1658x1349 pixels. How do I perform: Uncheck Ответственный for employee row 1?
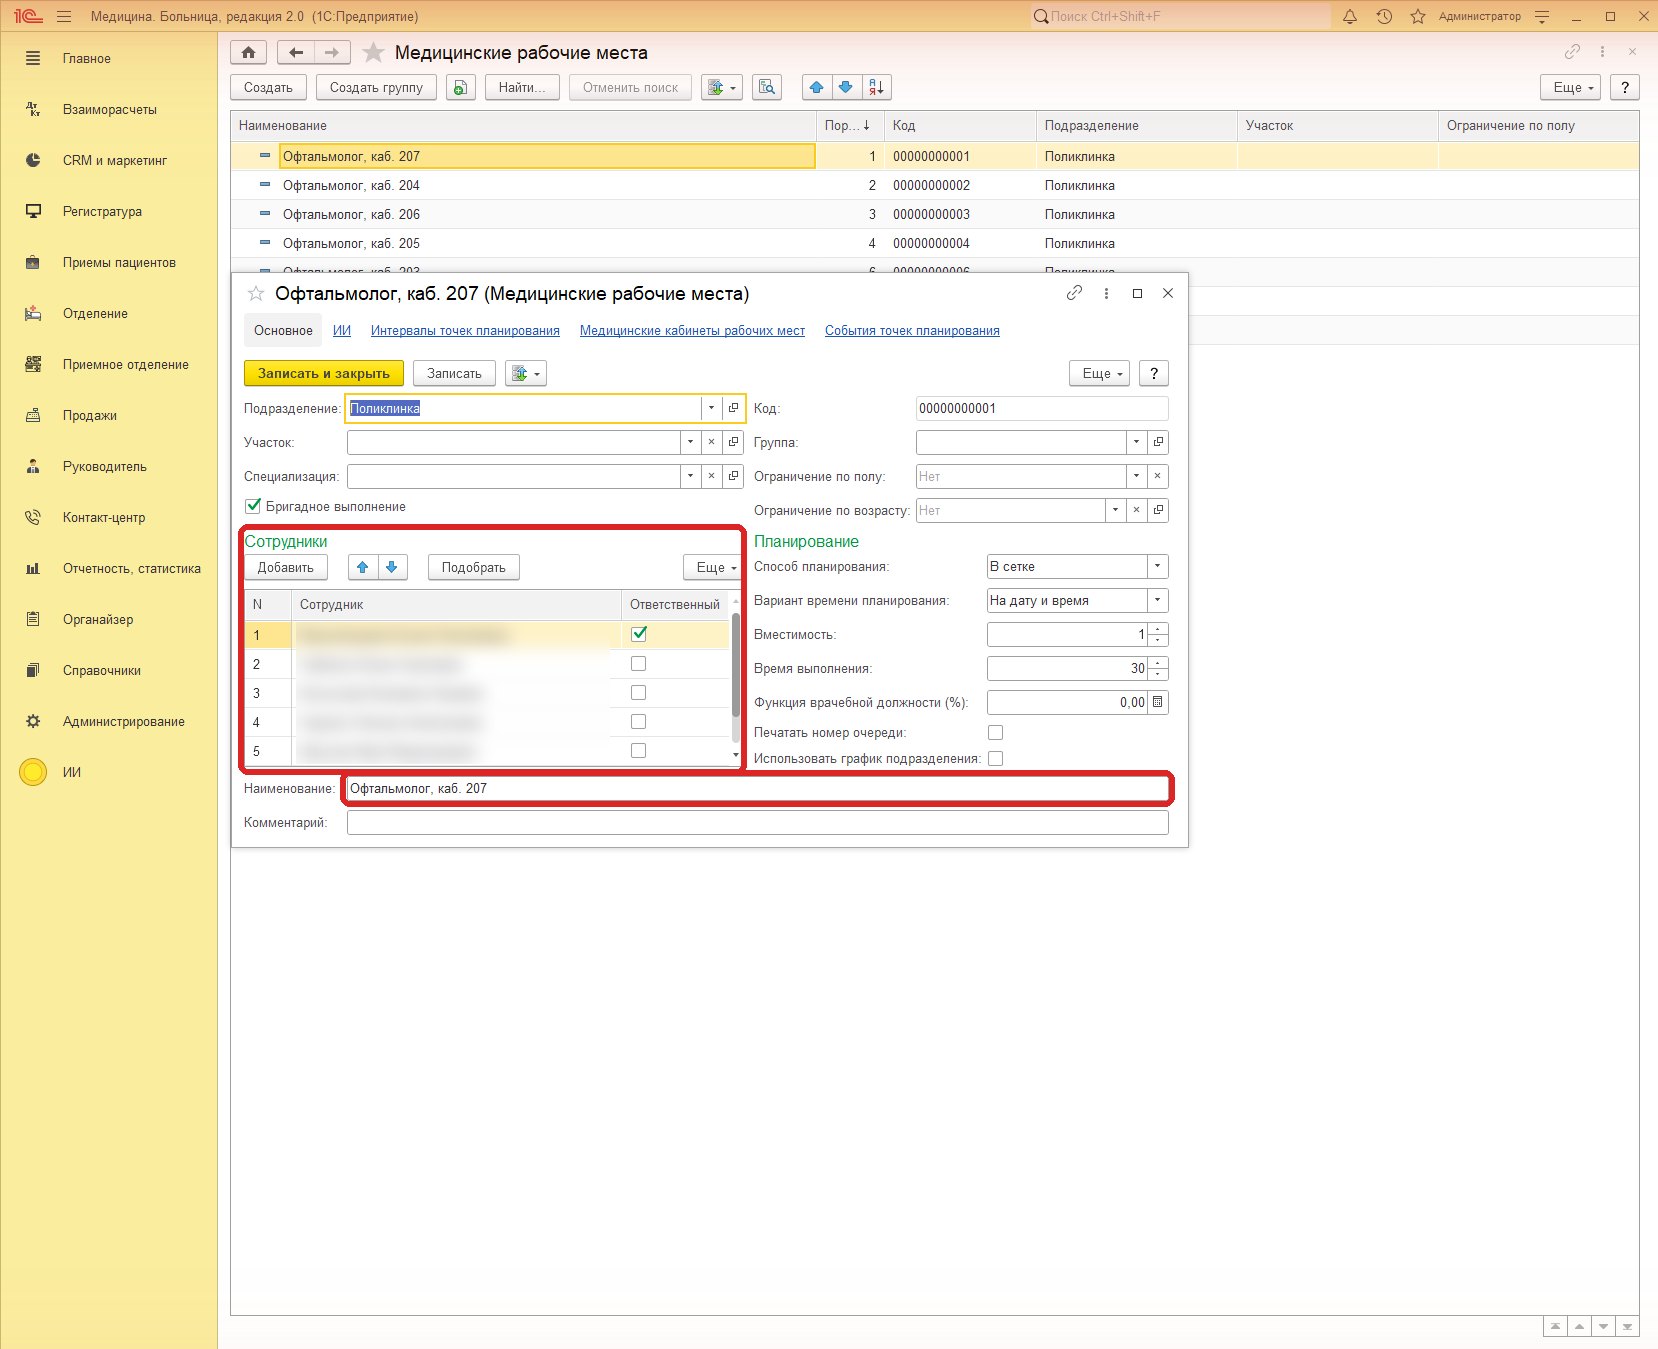[639, 634]
